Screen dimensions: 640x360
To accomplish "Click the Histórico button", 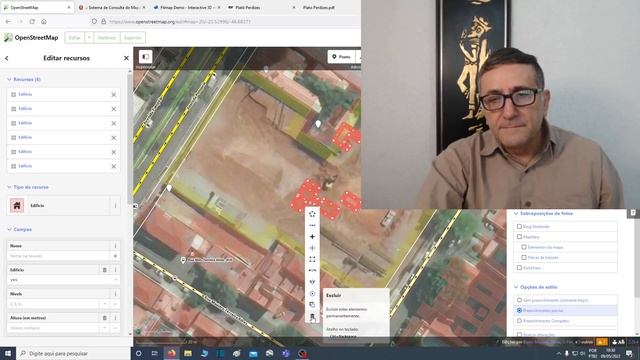I will 107,38.
